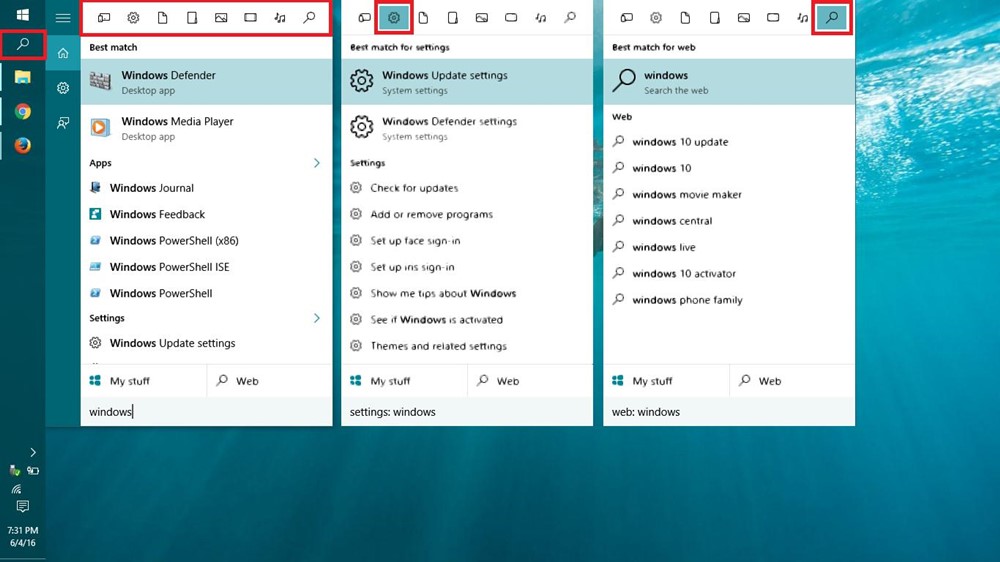1000x562 pixels.
Task: Select the Videos filter in the 'windows' panel
Action: 250,18
